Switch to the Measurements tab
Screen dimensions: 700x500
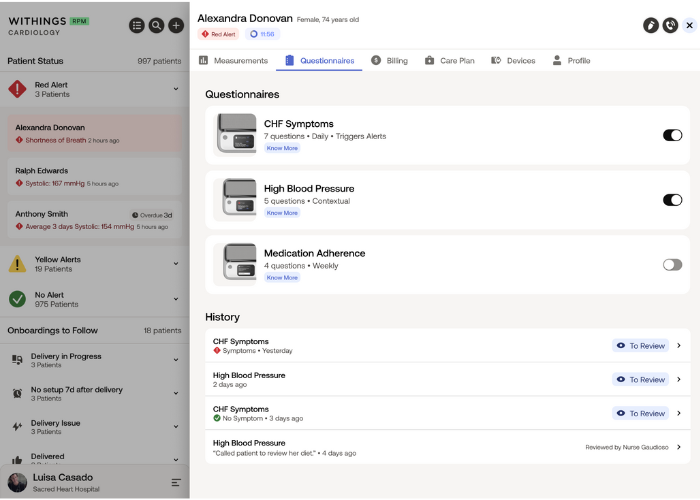tap(234, 61)
